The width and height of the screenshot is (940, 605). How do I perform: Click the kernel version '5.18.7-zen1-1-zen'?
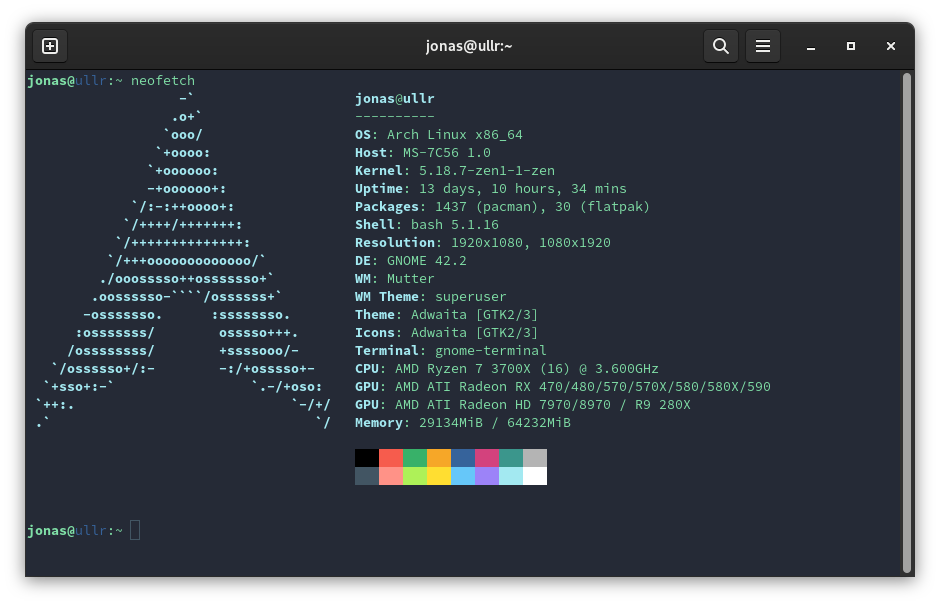[487, 170]
